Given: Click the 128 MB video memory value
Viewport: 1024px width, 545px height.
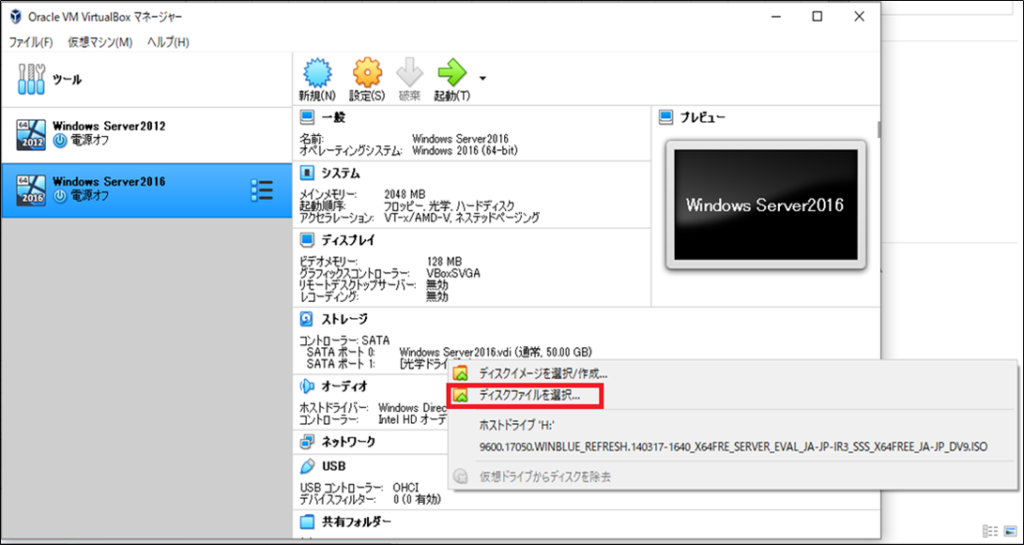Looking at the screenshot, I should 444,262.
